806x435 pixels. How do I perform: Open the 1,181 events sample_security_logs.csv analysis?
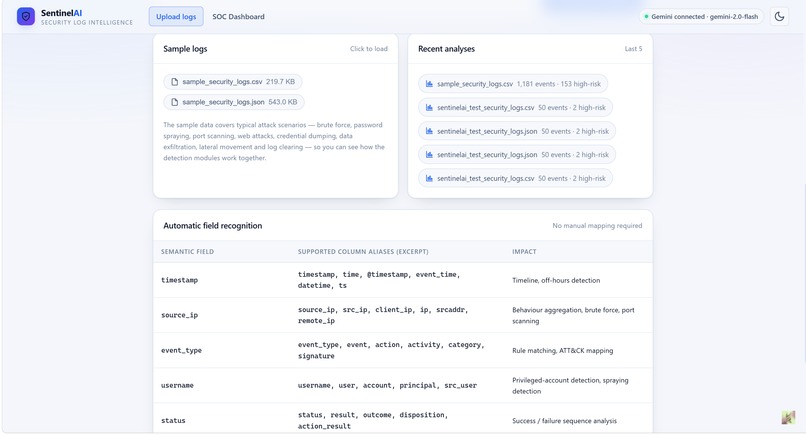(x=513, y=84)
